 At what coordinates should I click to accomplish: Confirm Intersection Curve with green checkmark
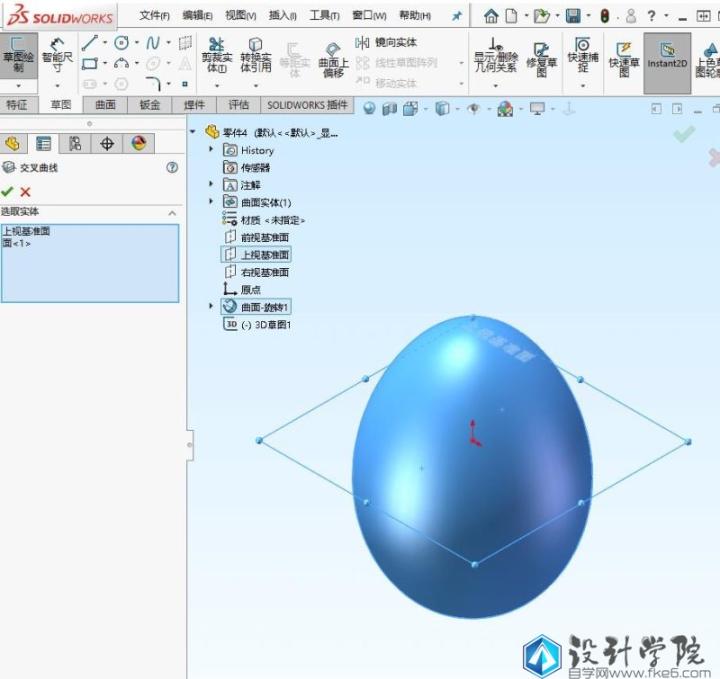click(7, 191)
